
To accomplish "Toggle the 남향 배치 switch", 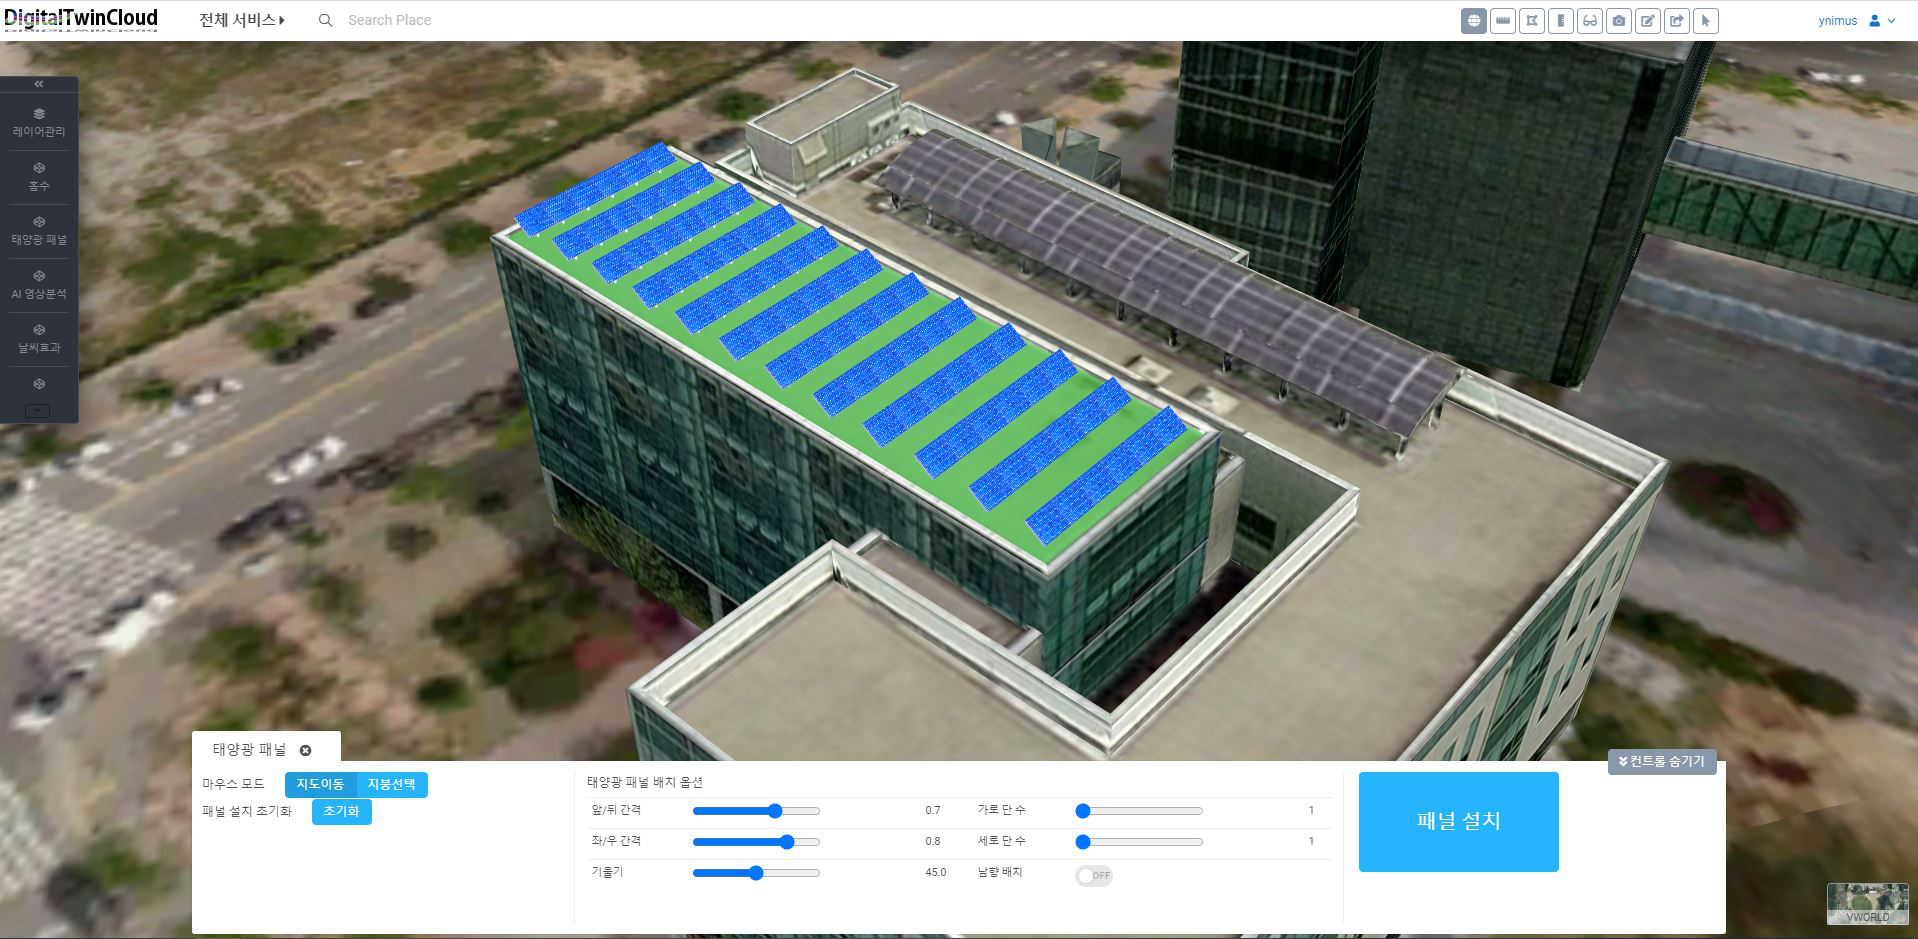I will (x=1093, y=875).
